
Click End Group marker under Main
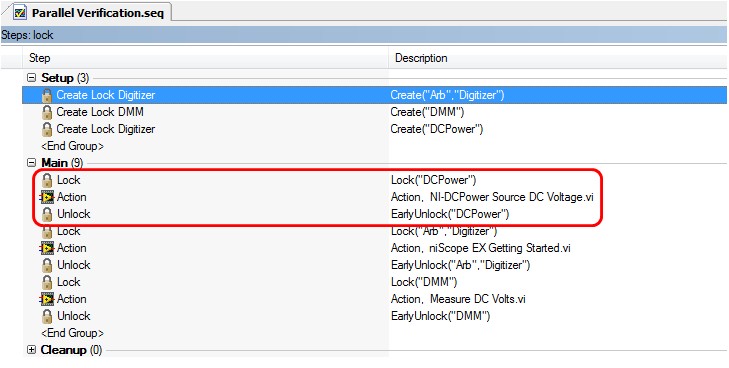click(x=72, y=334)
